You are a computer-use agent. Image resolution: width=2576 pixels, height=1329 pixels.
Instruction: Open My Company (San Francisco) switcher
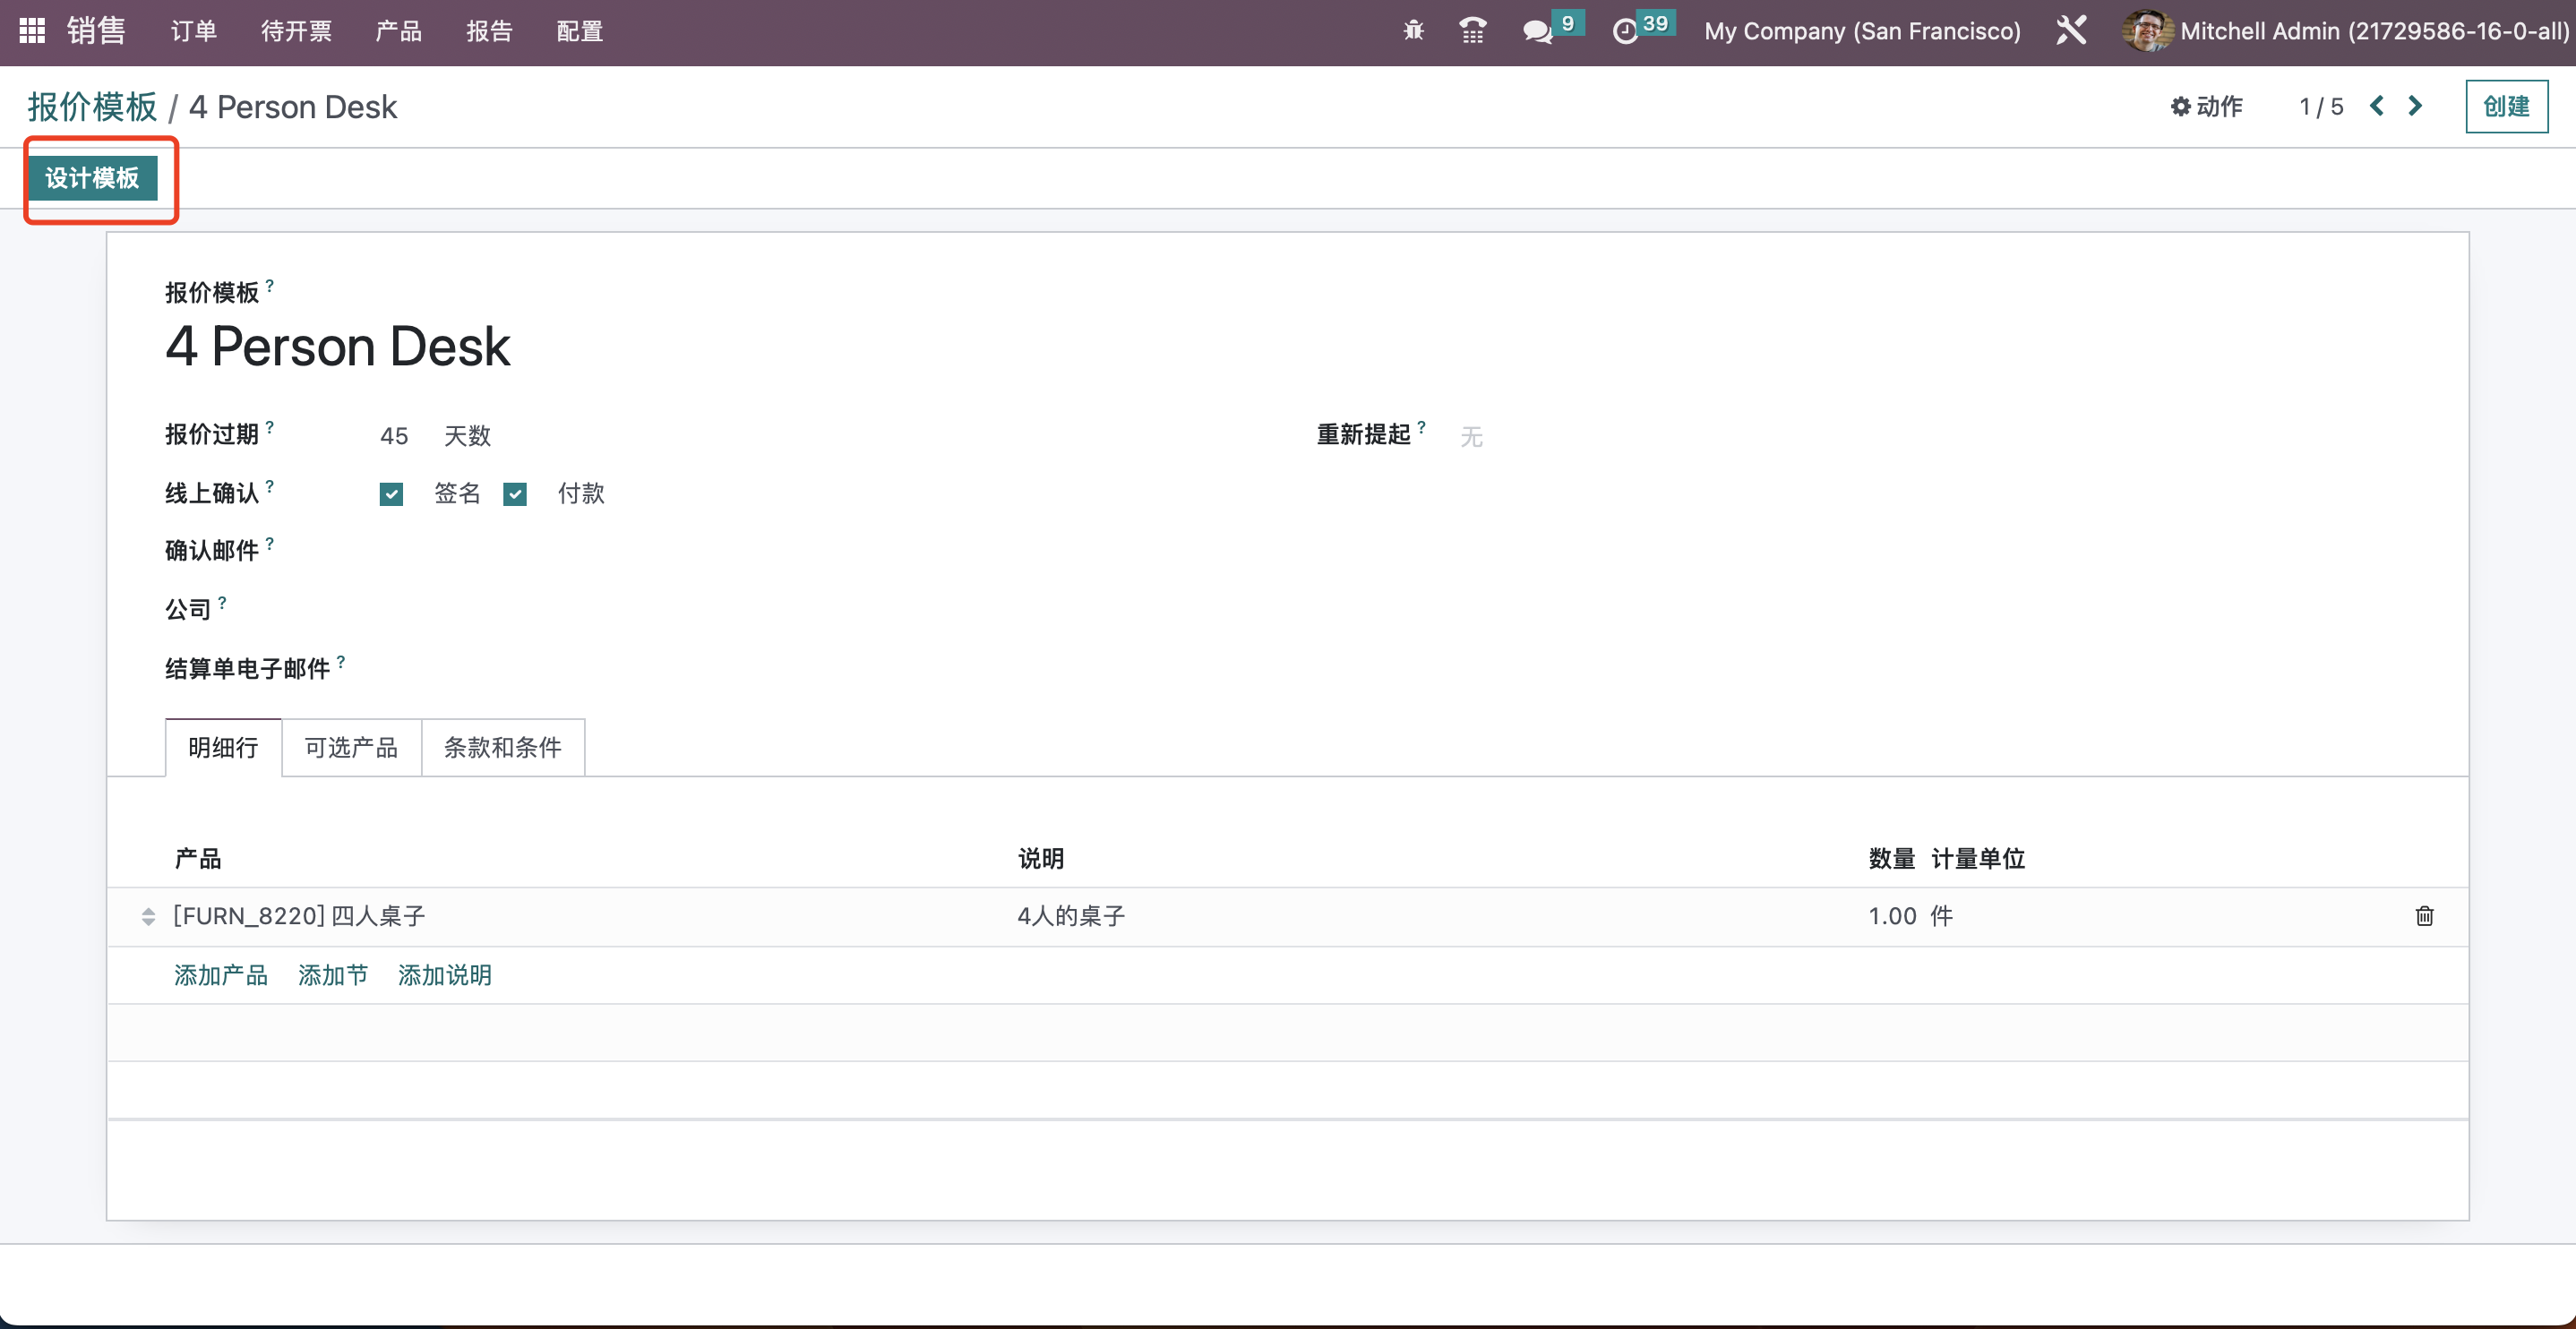click(x=1862, y=31)
